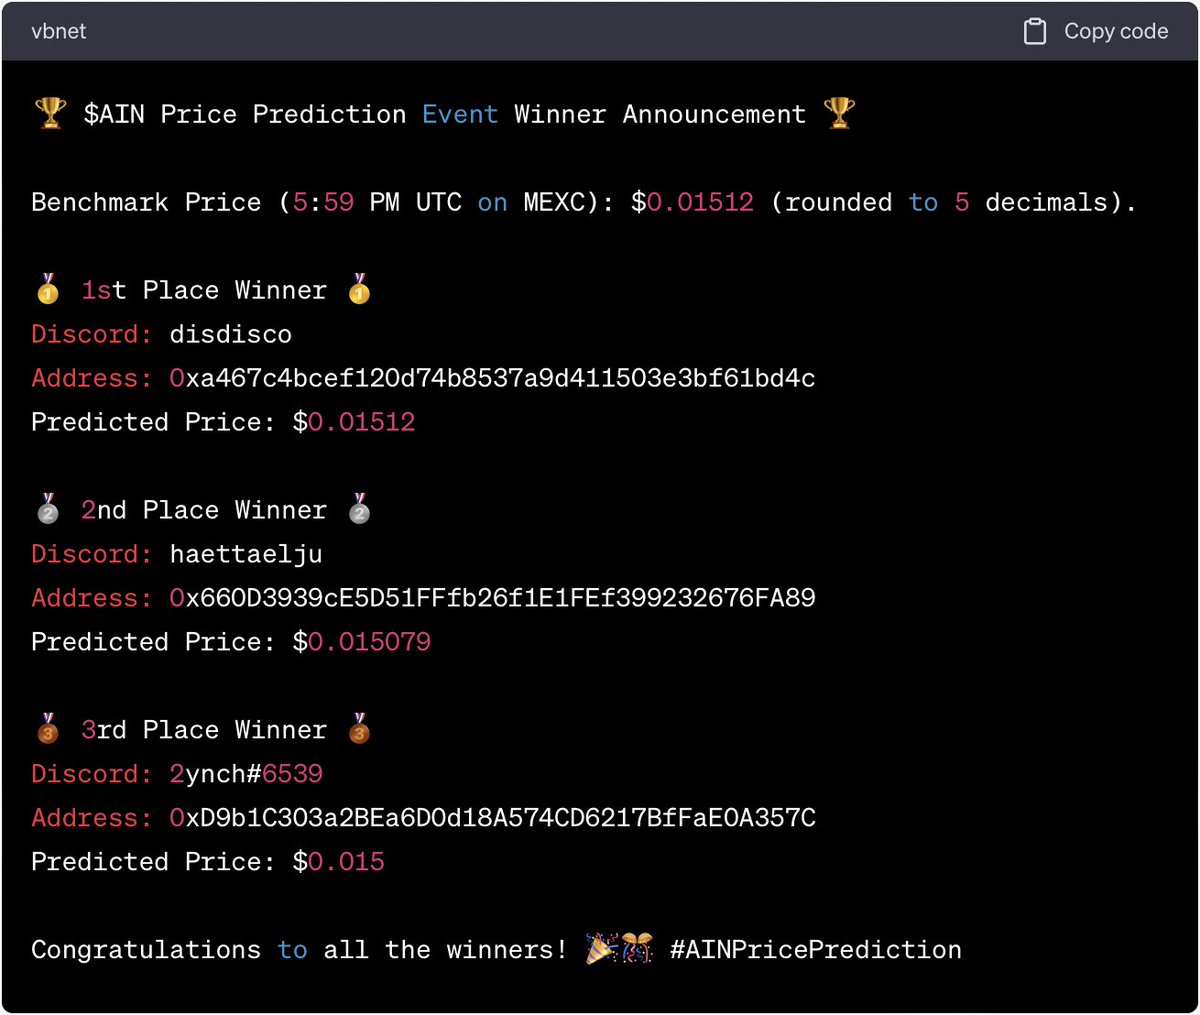Viewport: 1200px width, 1015px height.
Task: Click the Discord name disdisco
Action: click(x=231, y=334)
